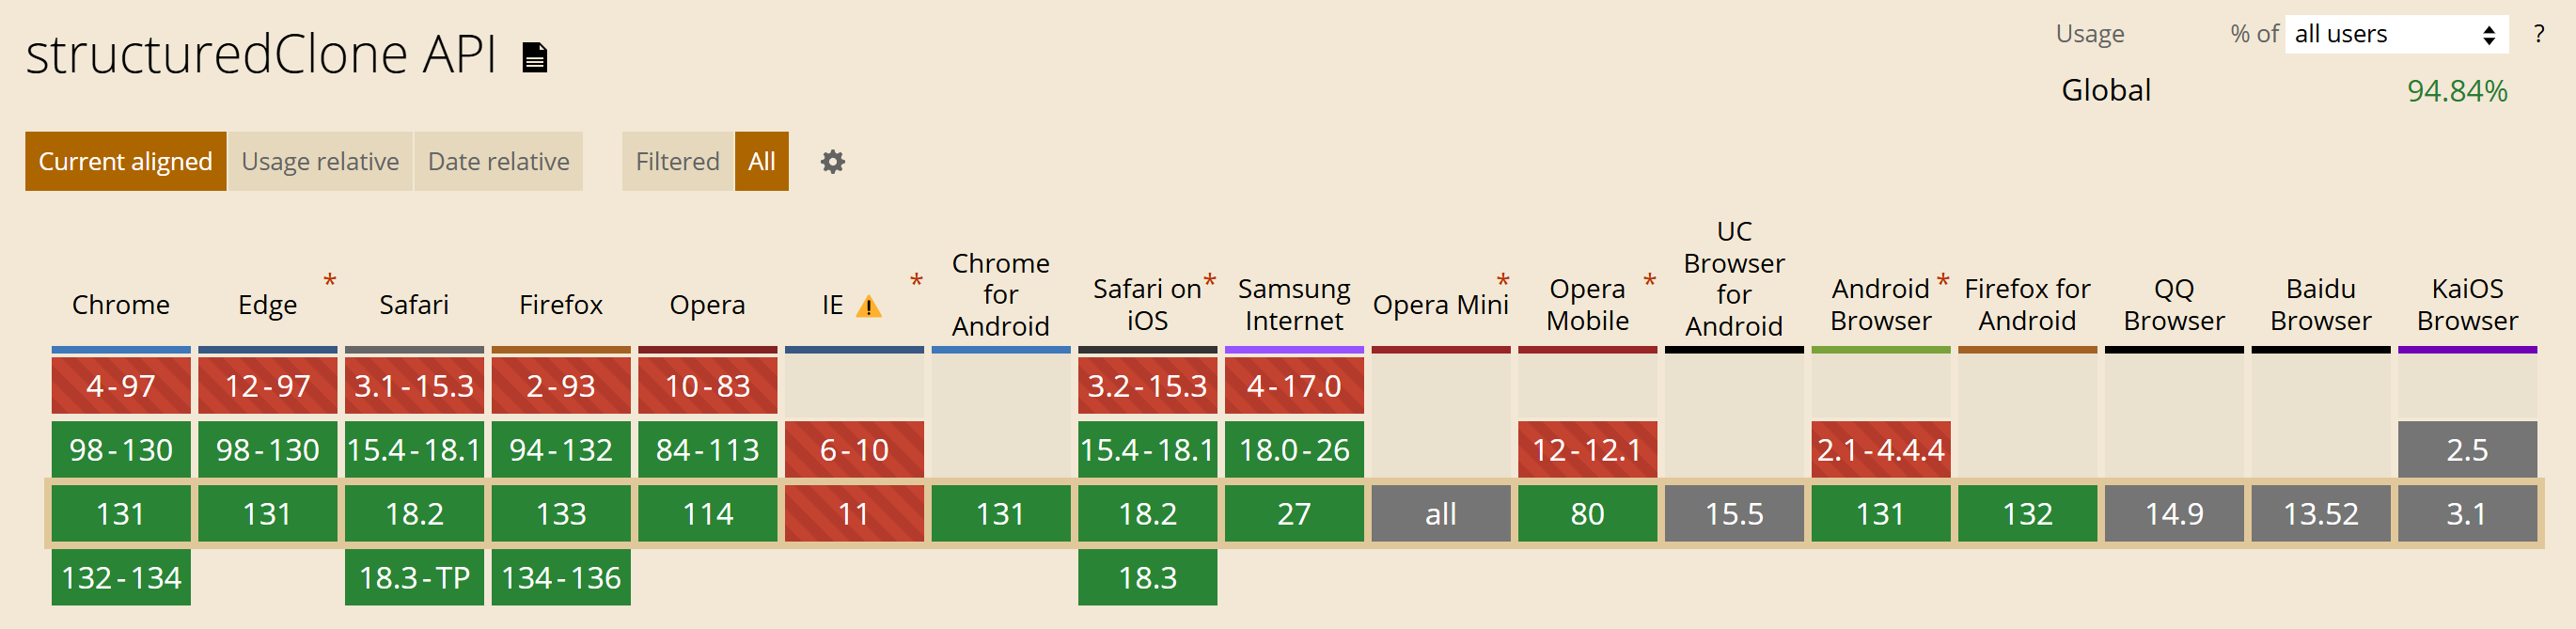Click the asterisk beside Safari on iOS
The height and width of the screenshot is (629, 2576).
tap(1209, 281)
